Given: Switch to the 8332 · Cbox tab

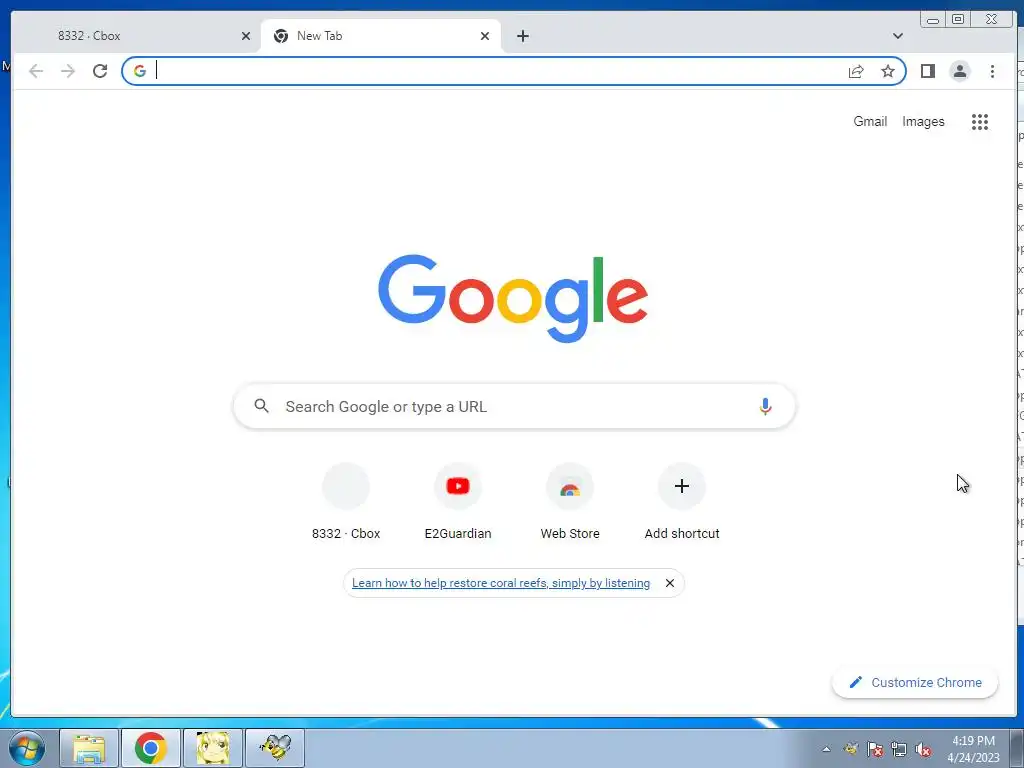Looking at the screenshot, I should (136, 36).
